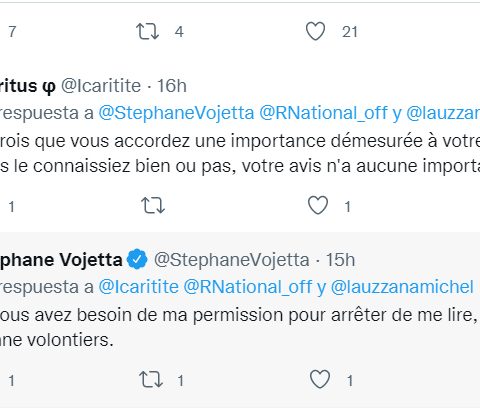Open the tweet text about 'permission pour arrêter'
The height and width of the screenshot is (418, 480).
240,327
